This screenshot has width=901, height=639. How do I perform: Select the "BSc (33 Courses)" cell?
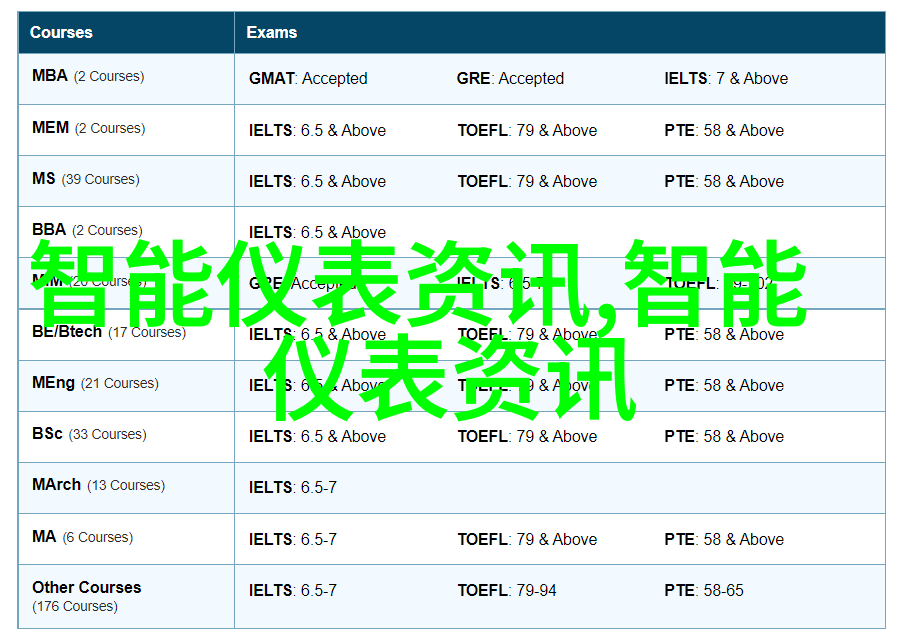[x=126, y=437]
